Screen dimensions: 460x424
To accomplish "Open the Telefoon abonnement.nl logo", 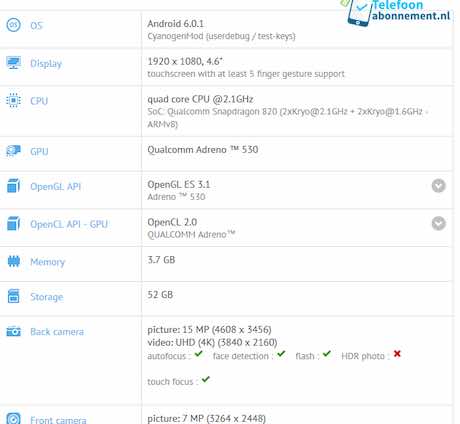I will click(x=398, y=12).
